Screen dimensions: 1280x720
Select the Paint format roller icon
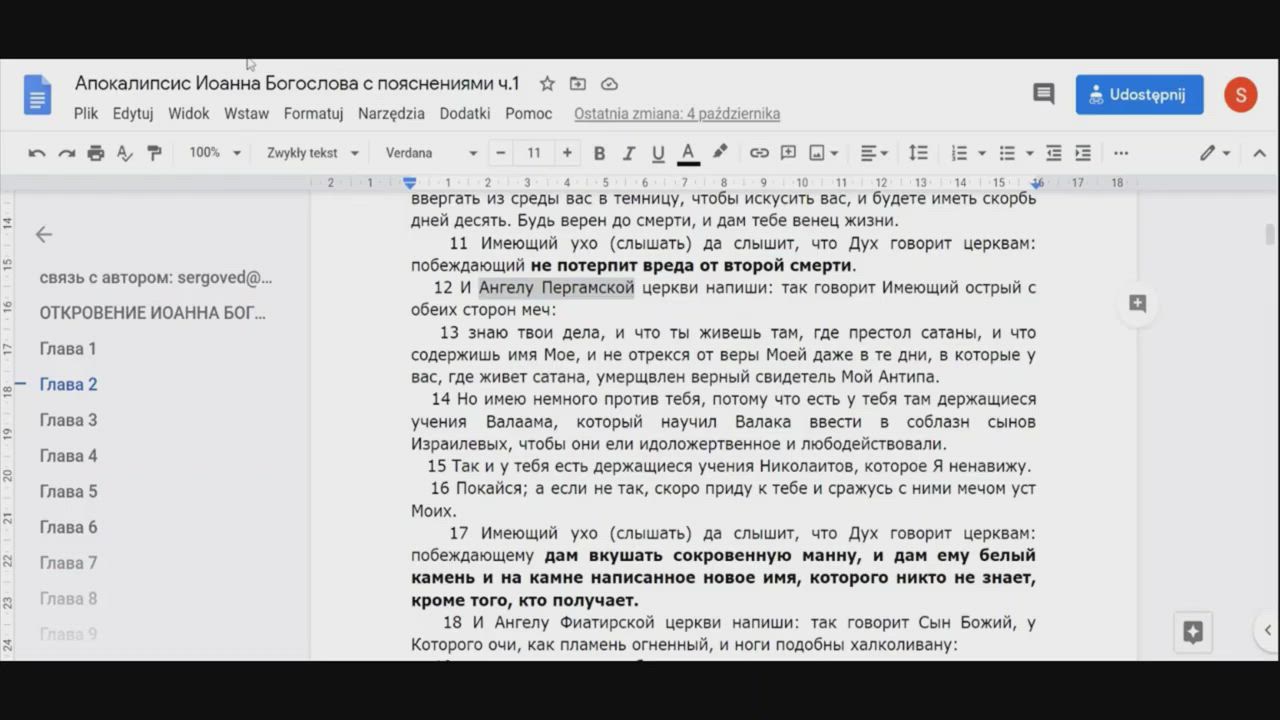(x=154, y=153)
